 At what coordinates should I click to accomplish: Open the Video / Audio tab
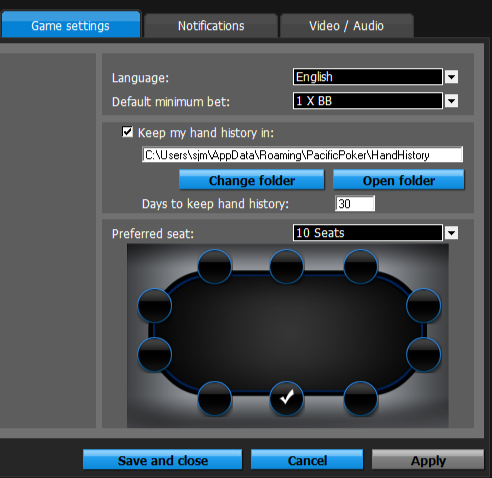click(347, 26)
